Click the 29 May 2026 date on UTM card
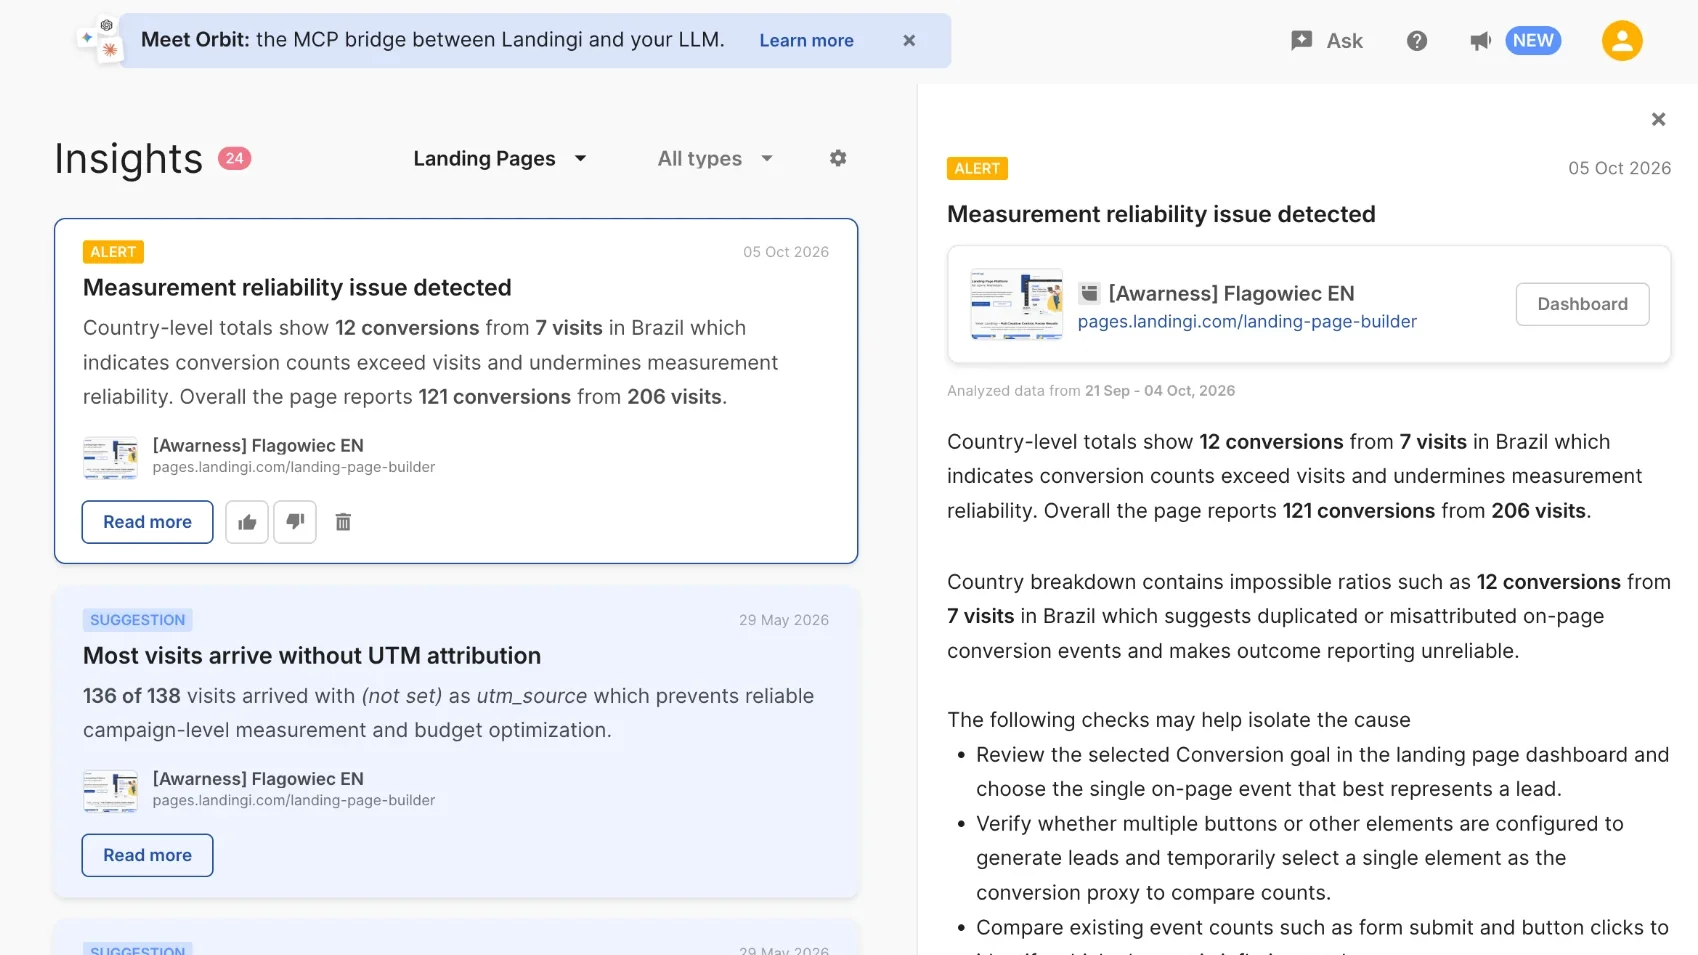Image resolution: width=1698 pixels, height=955 pixels. [x=784, y=620]
